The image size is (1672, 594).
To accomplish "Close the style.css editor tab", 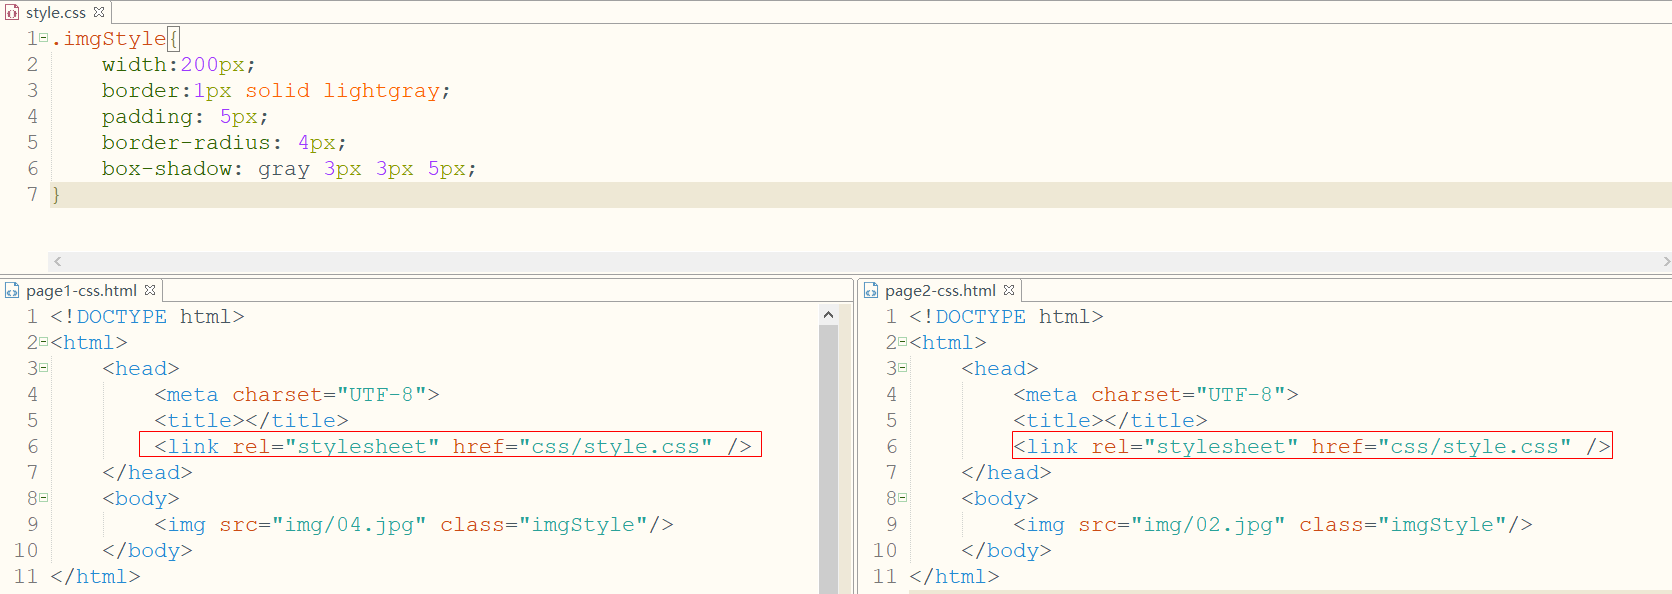I will (x=99, y=12).
